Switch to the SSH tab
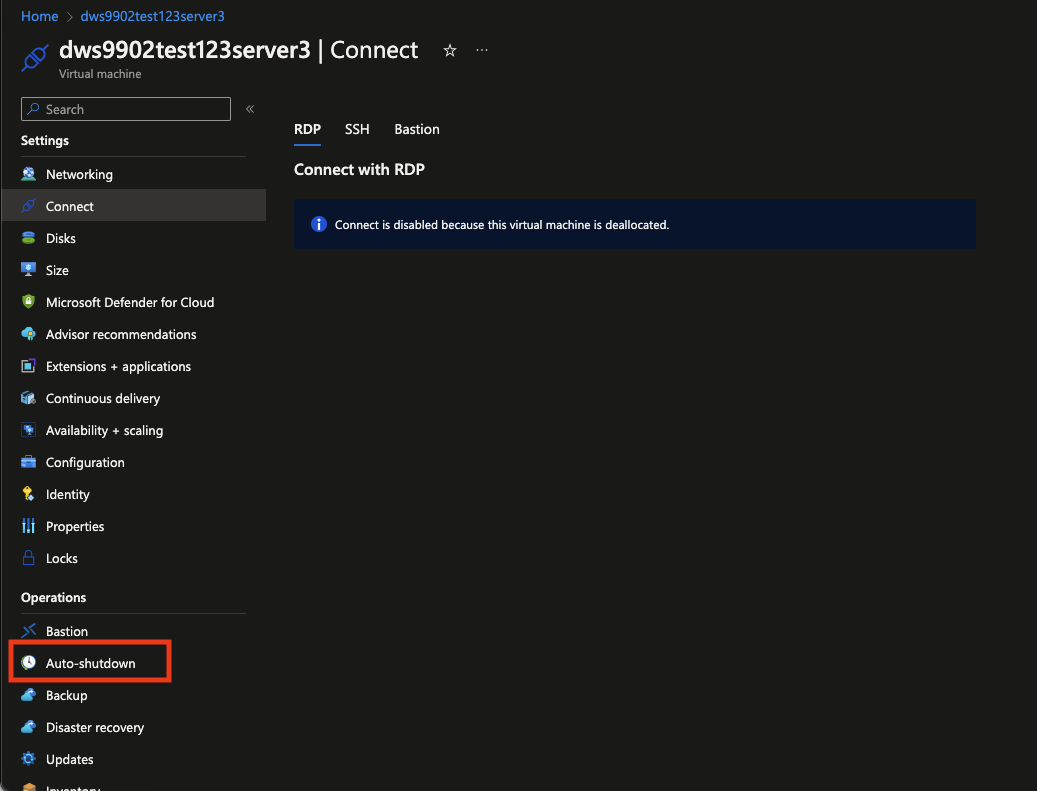The height and width of the screenshot is (791, 1037). tap(357, 129)
